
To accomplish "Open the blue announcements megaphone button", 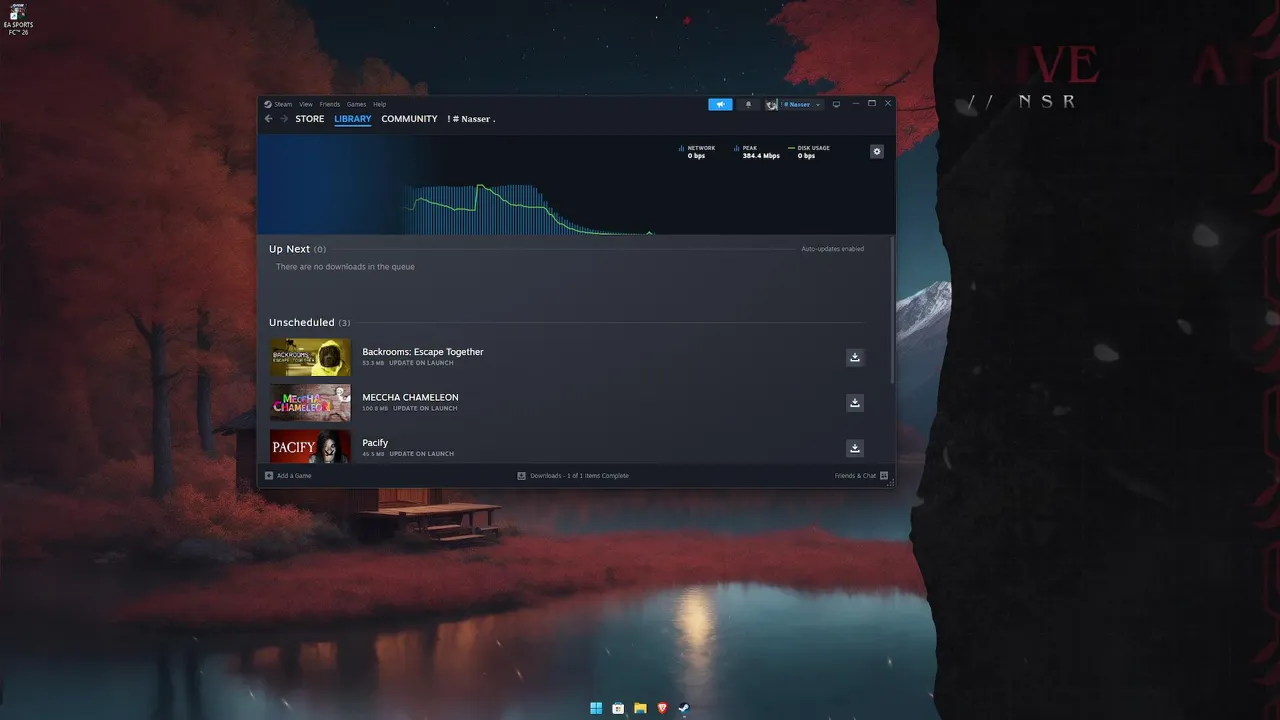I will tap(720, 104).
